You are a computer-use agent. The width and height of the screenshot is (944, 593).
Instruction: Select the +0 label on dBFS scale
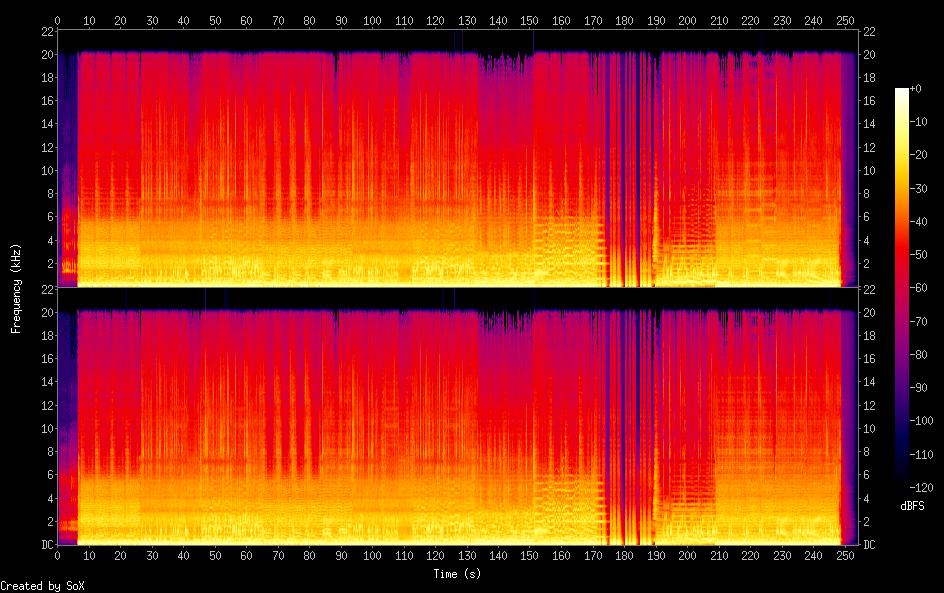919,90
